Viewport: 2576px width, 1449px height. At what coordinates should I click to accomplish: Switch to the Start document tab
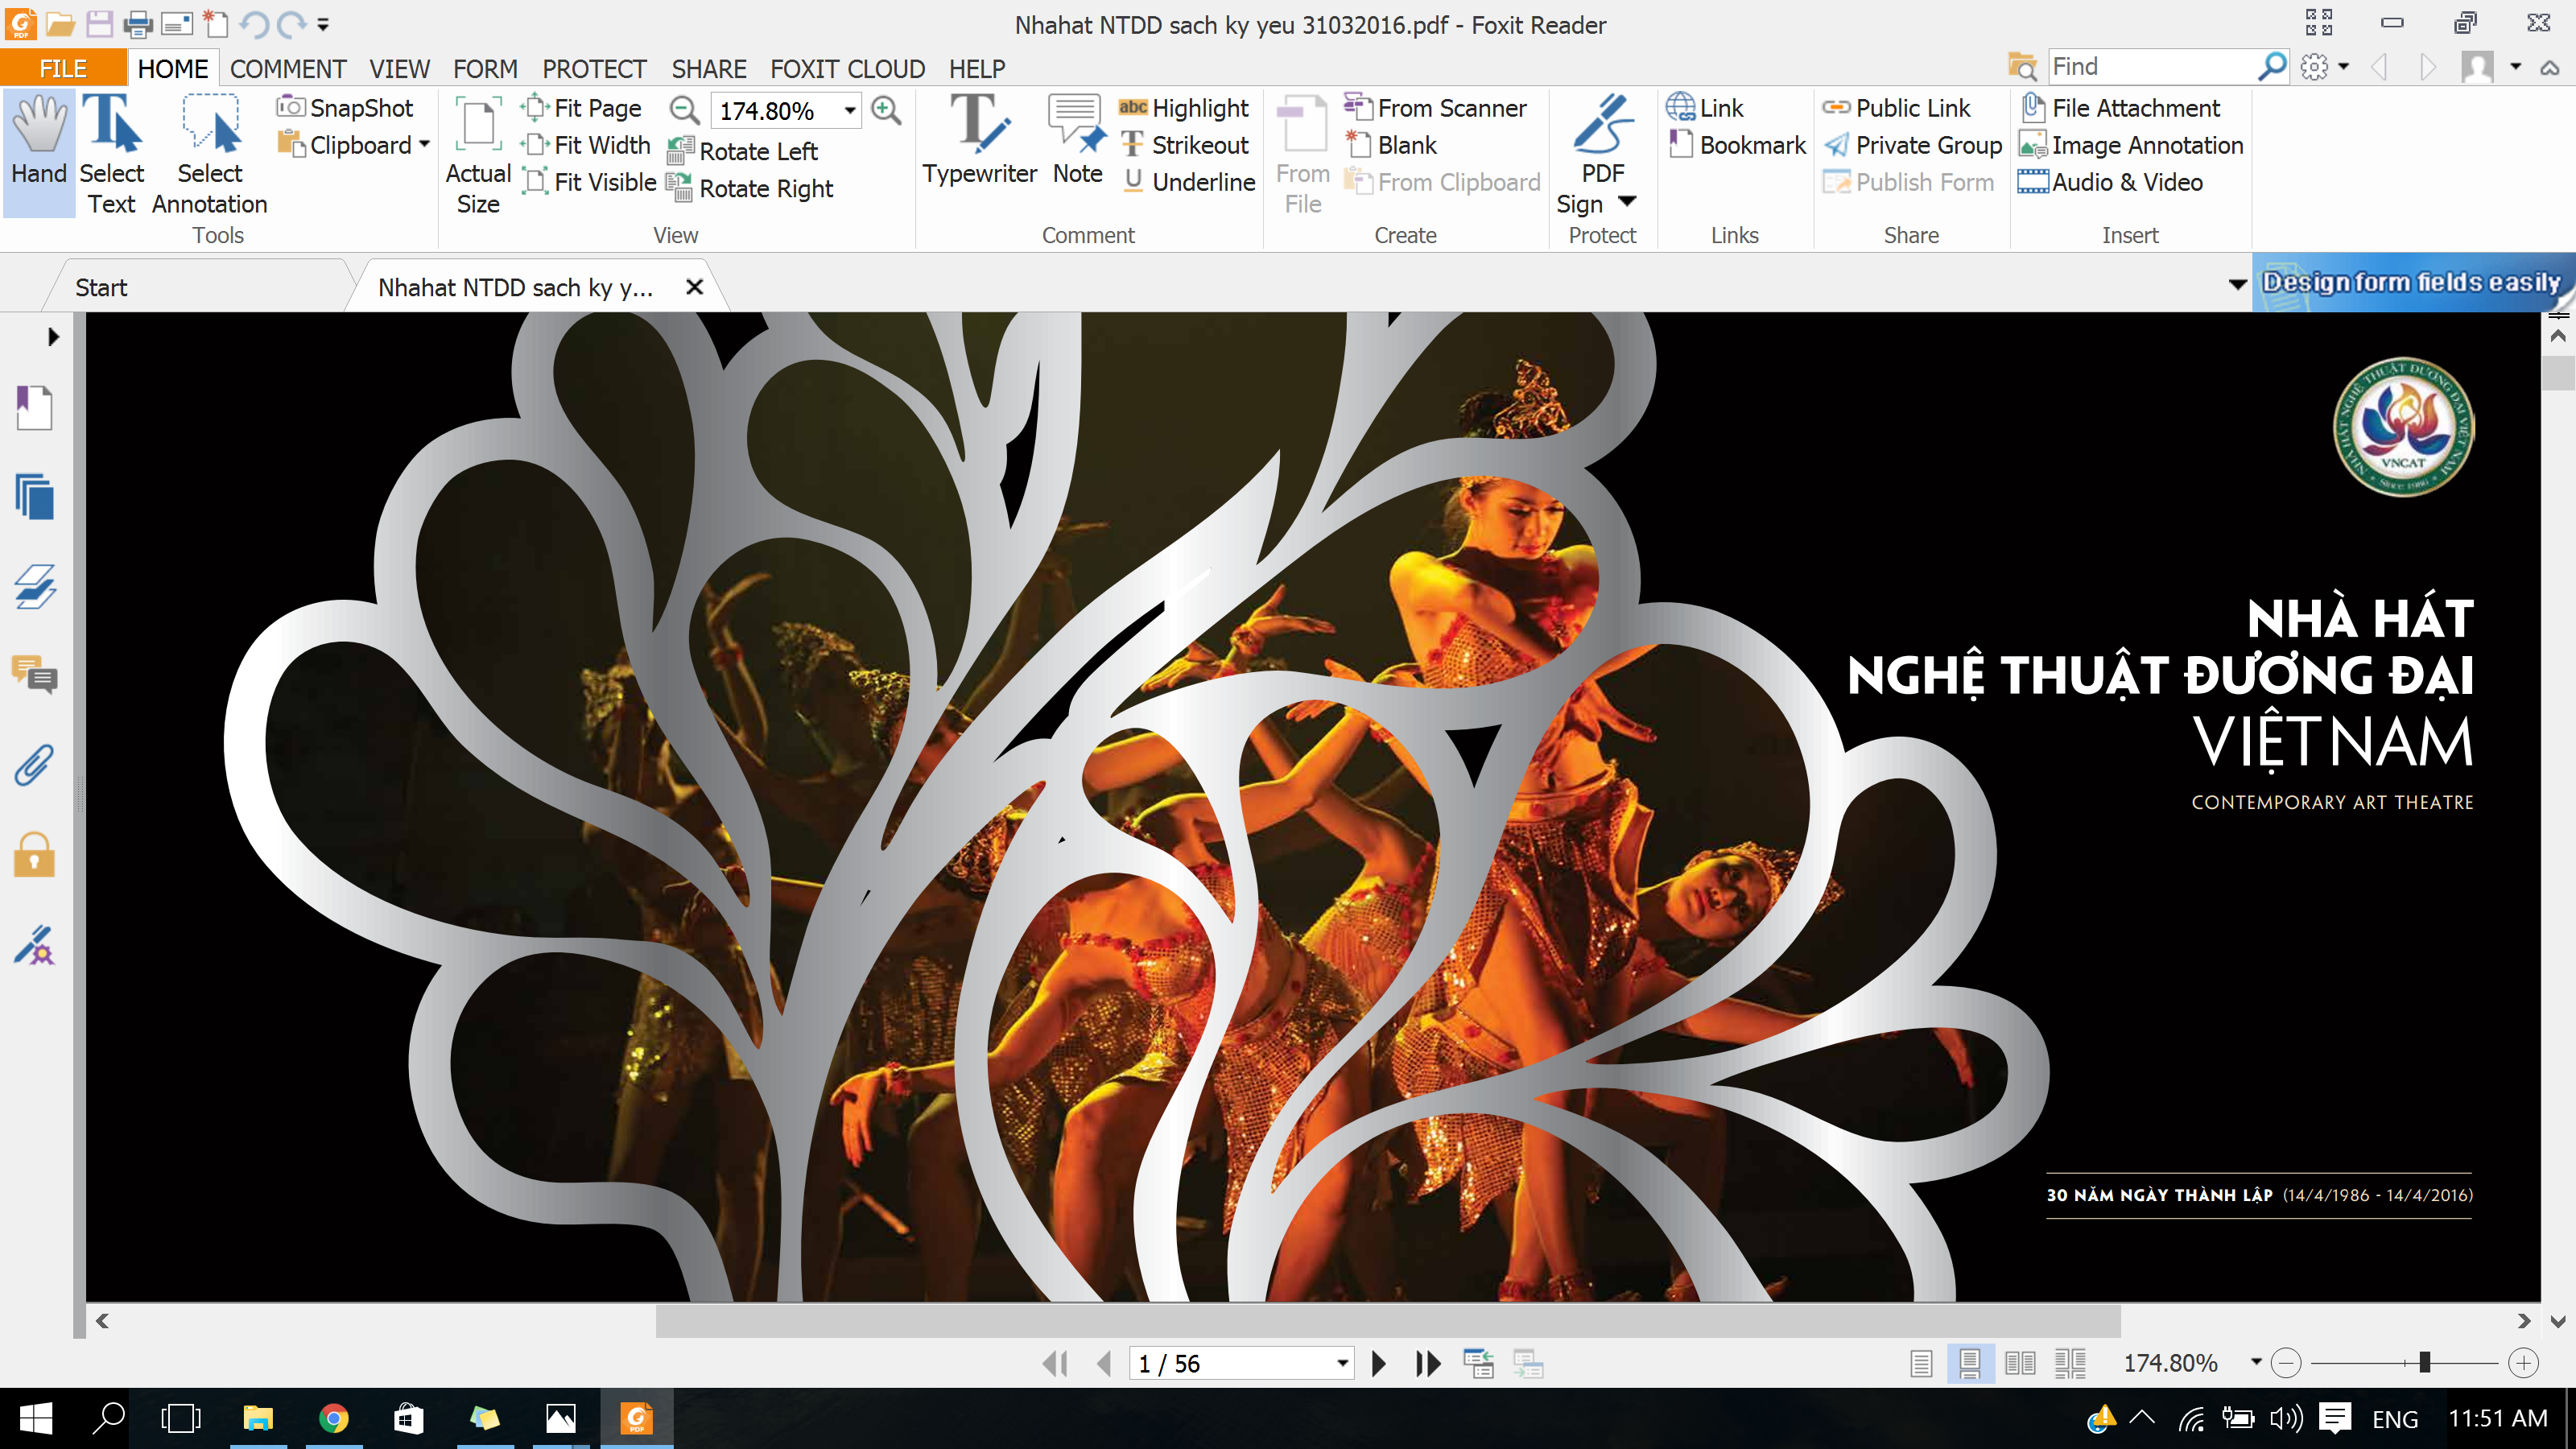101,287
